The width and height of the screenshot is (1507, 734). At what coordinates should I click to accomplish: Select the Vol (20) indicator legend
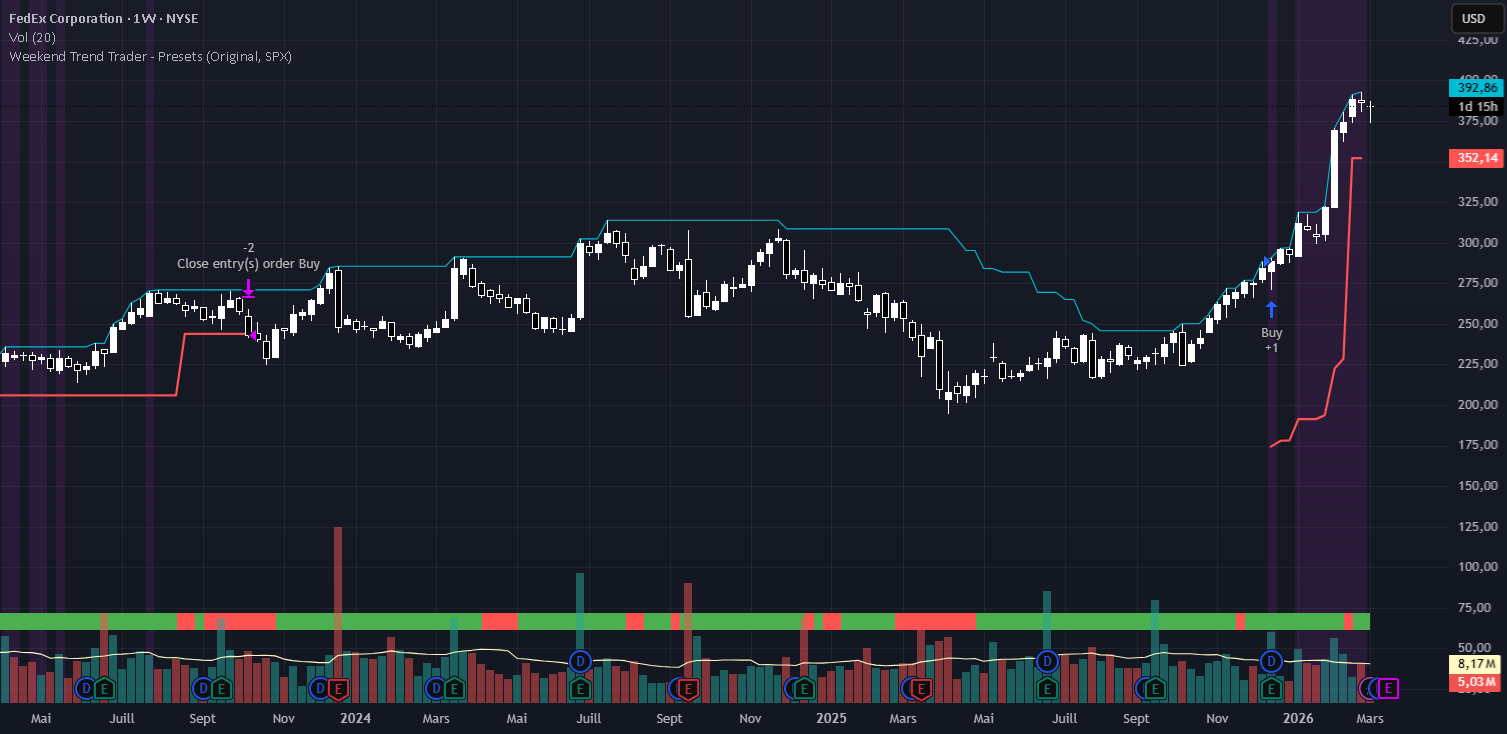click(x=34, y=38)
